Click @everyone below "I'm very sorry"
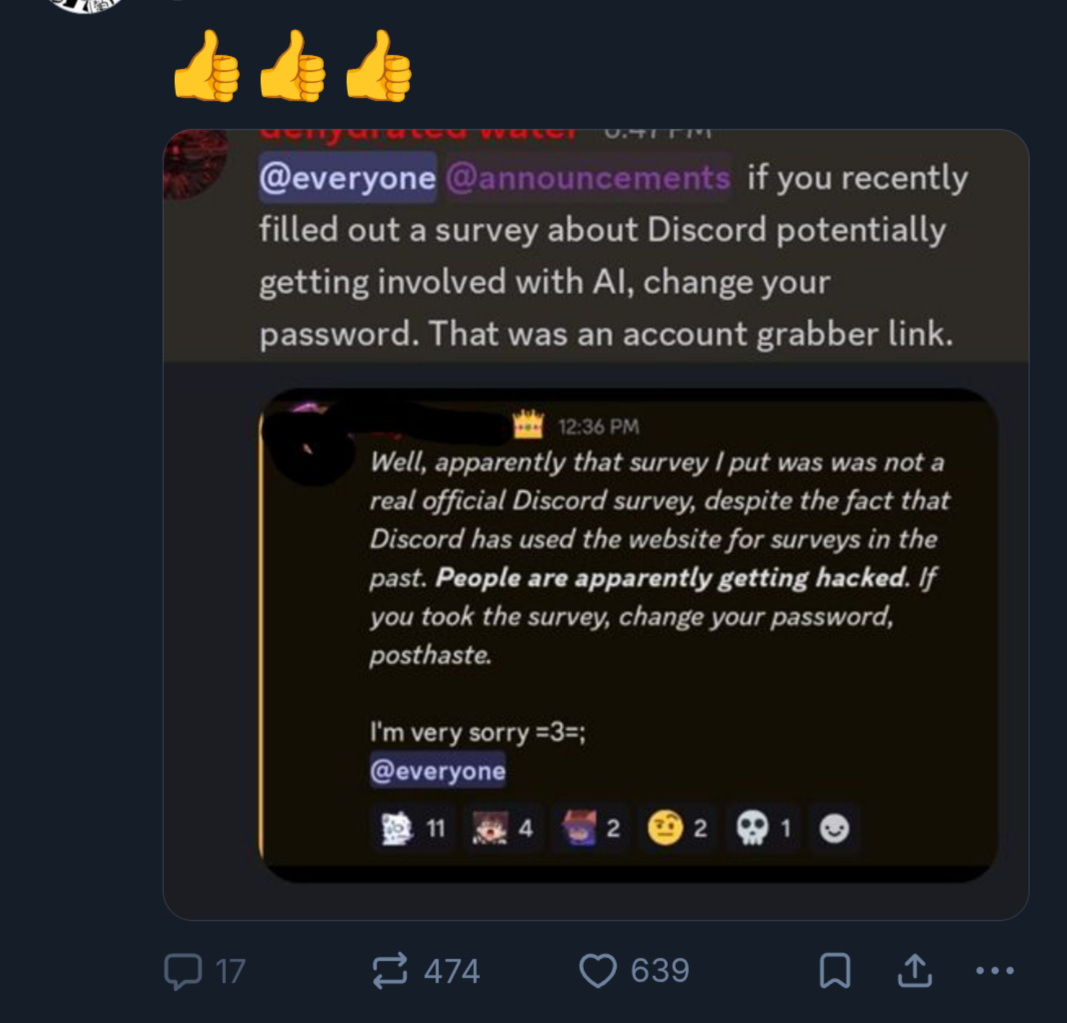1067x1023 pixels. pyautogui.click(x=437, y=771)
